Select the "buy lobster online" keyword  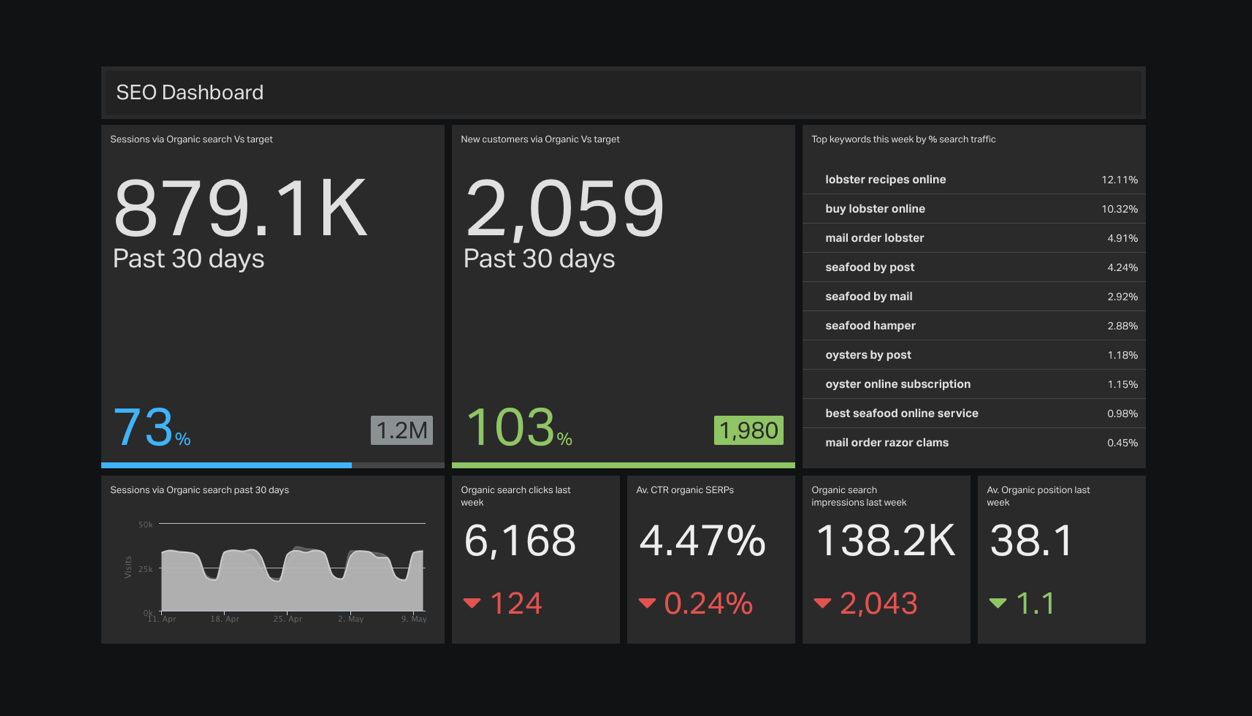click(x=875, y=209)
